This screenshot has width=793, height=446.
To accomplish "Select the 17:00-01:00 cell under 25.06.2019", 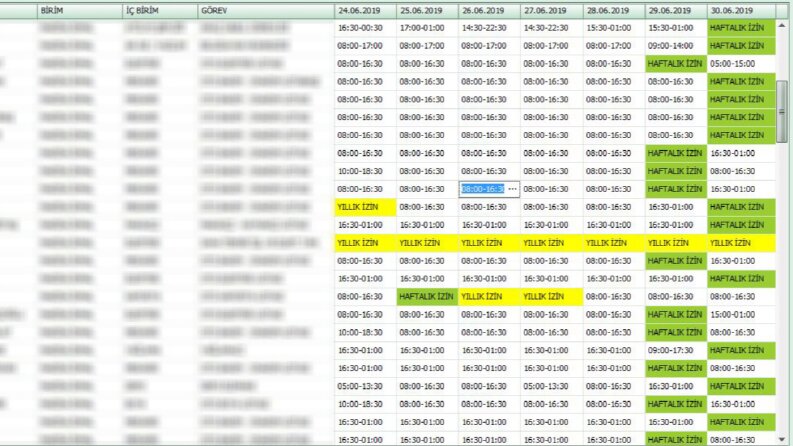I will (x=427, y=28).
